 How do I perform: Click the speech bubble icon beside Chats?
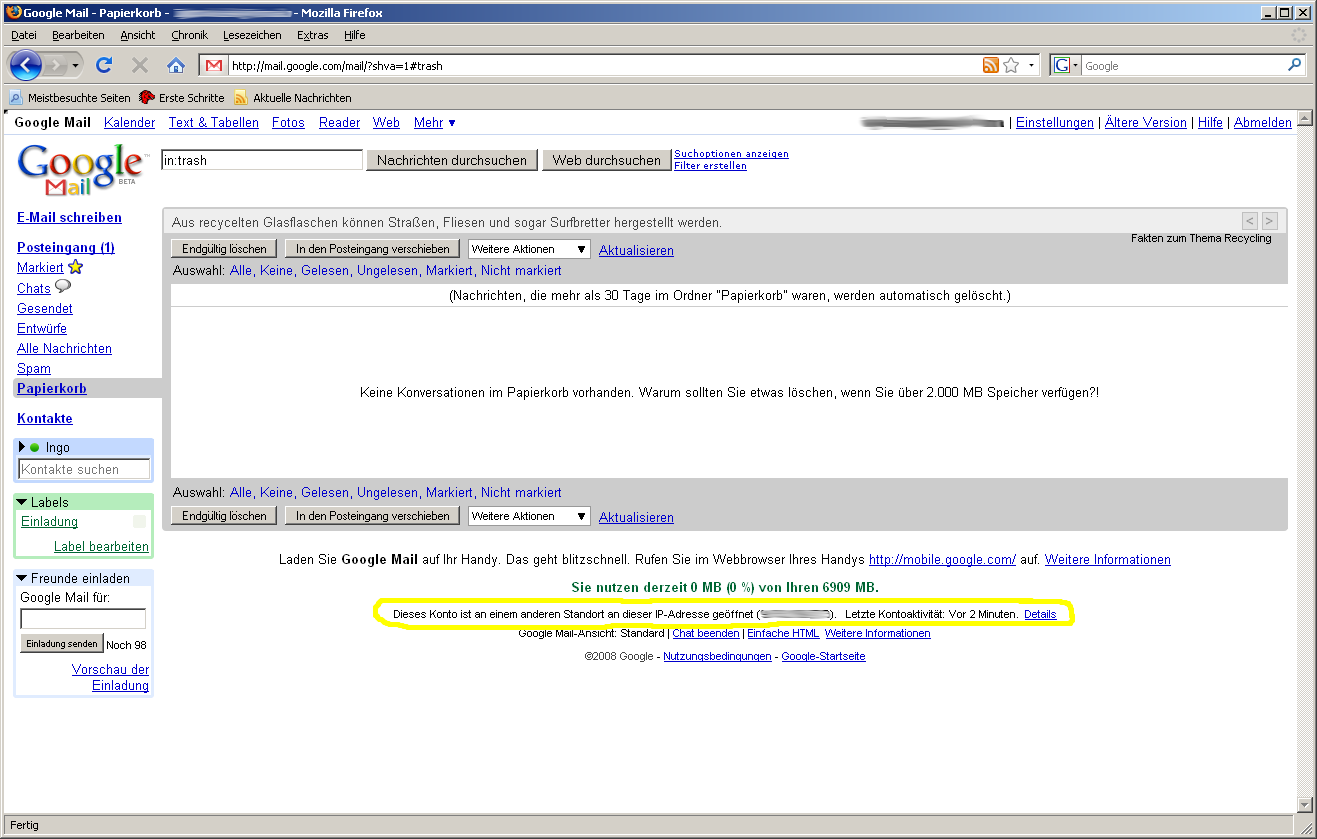click(63, 287)
